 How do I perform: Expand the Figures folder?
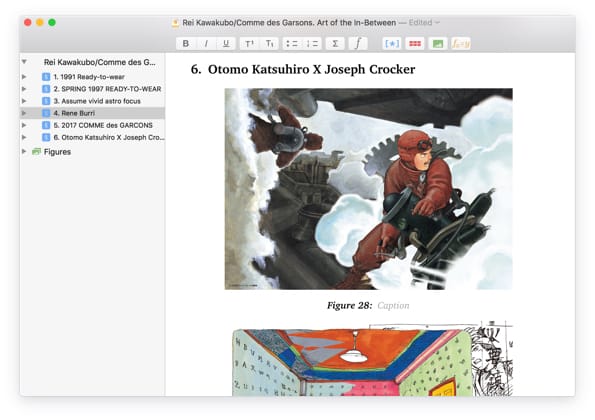pos(24,151)
